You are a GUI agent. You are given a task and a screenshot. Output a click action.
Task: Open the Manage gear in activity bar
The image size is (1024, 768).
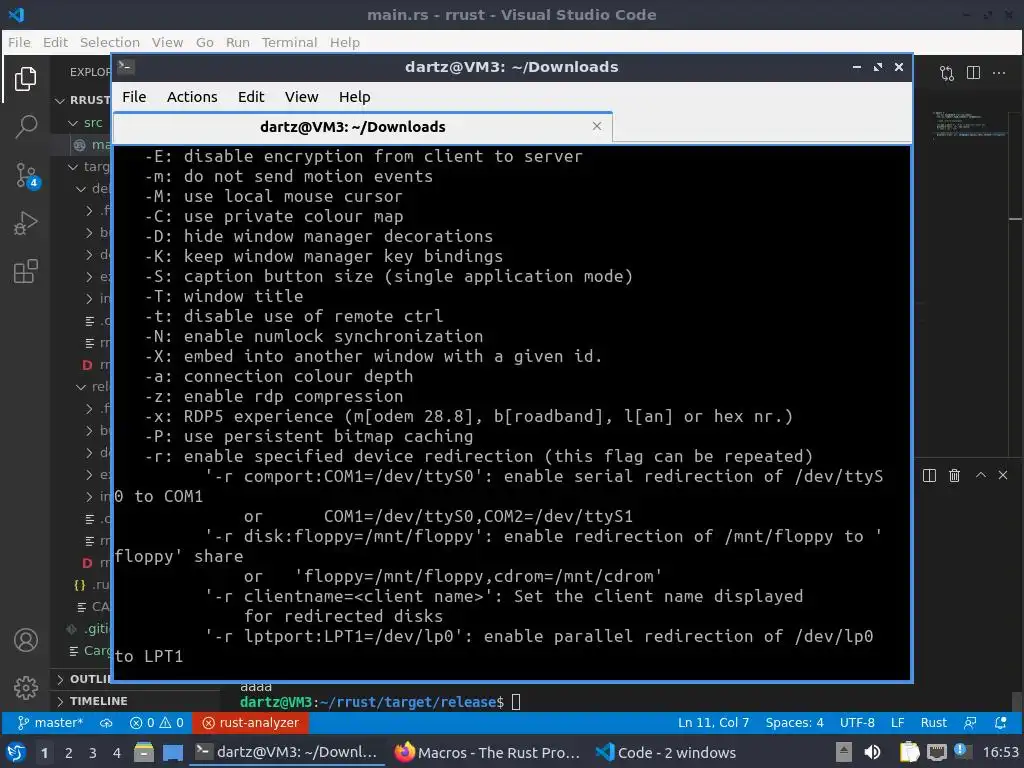pyautogui.click(x=25, y=687)
